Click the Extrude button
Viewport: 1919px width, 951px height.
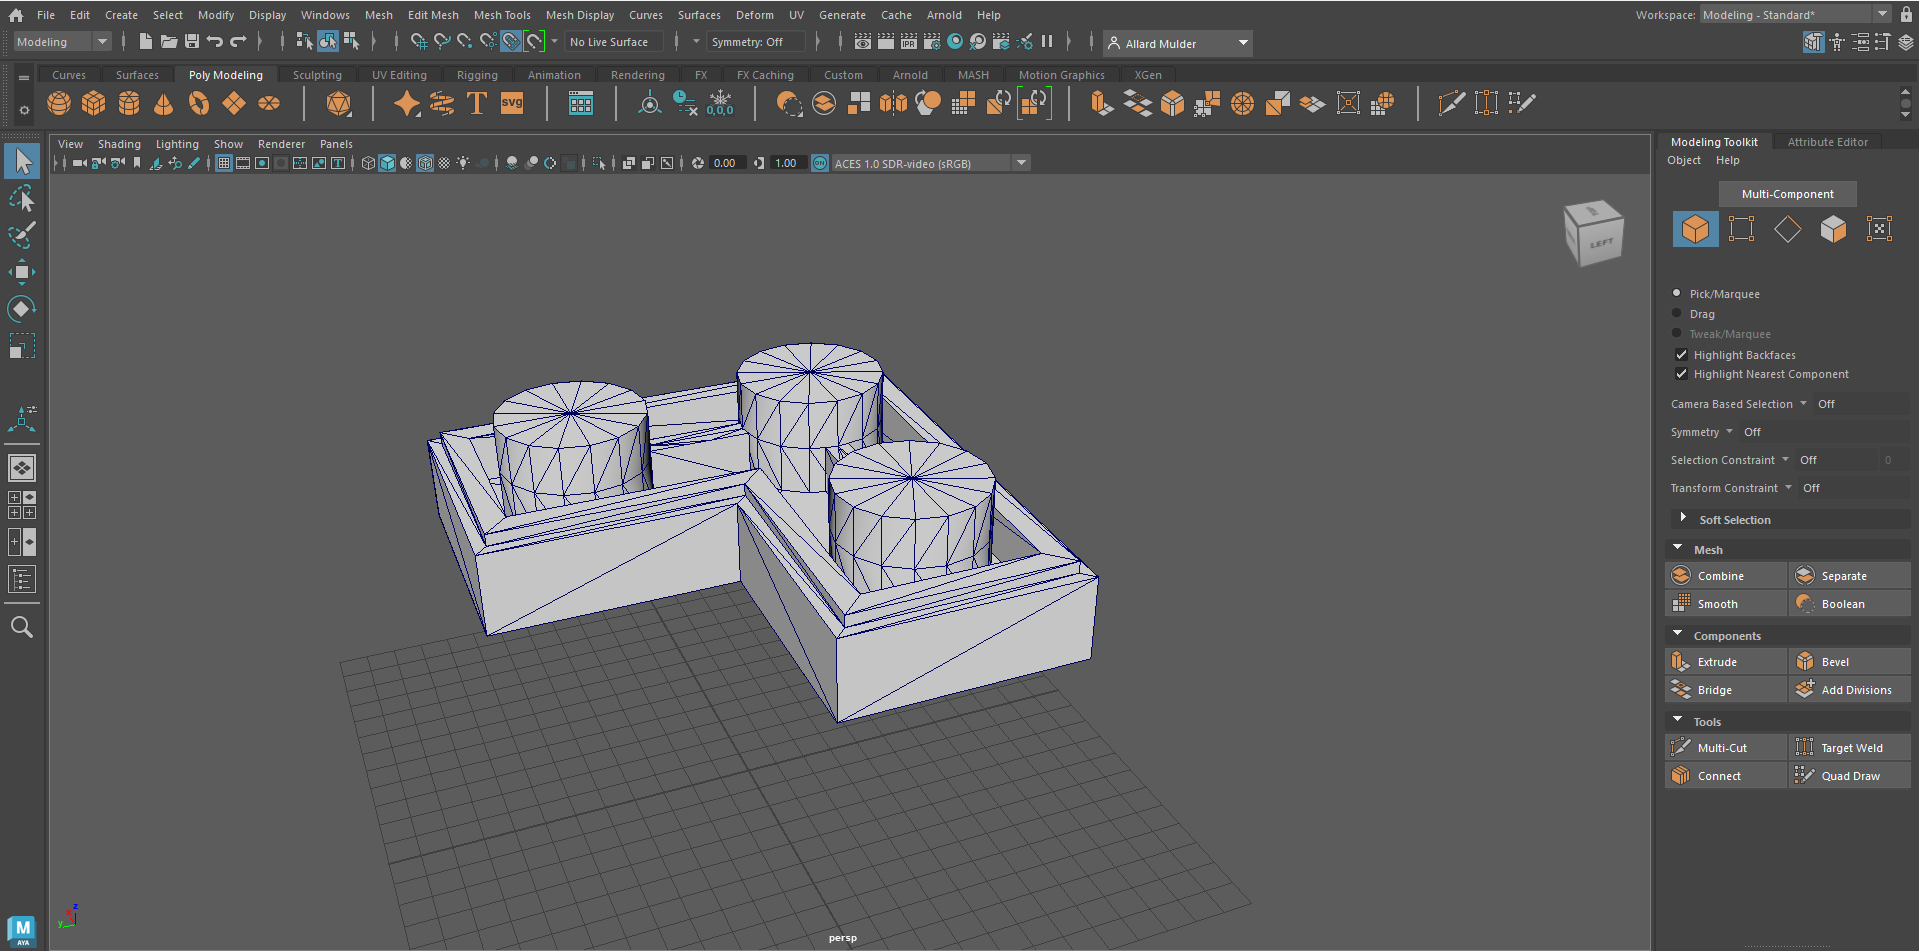[1725, 662]
